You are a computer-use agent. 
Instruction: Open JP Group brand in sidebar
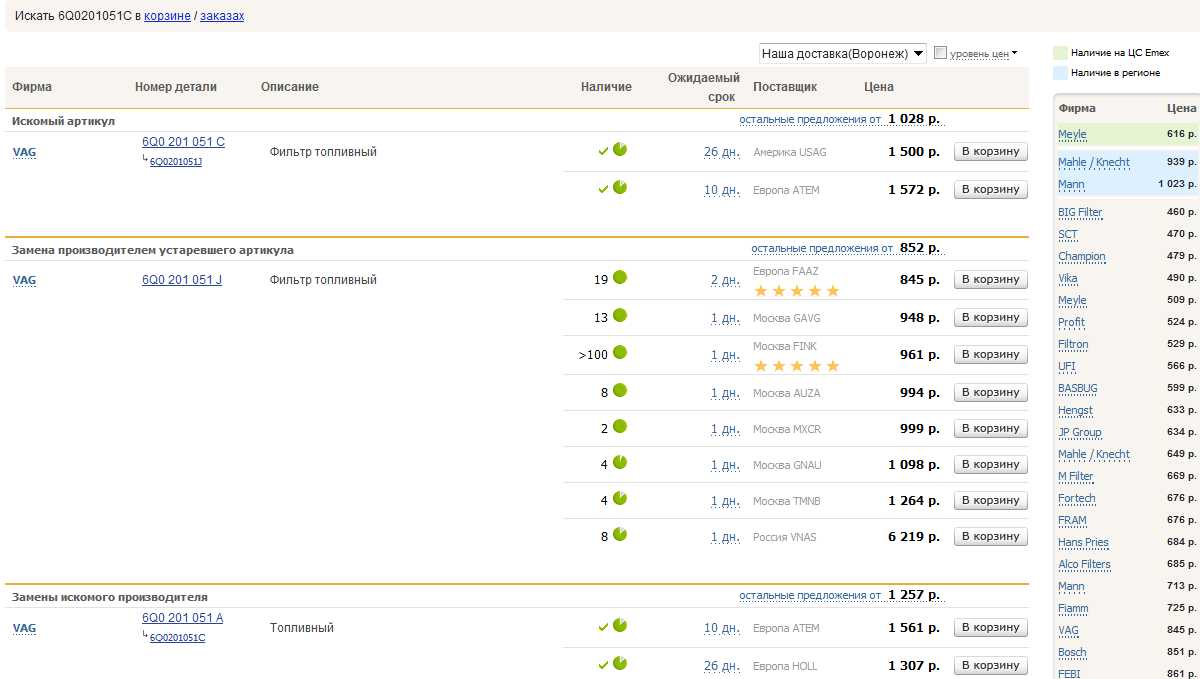1080,432
